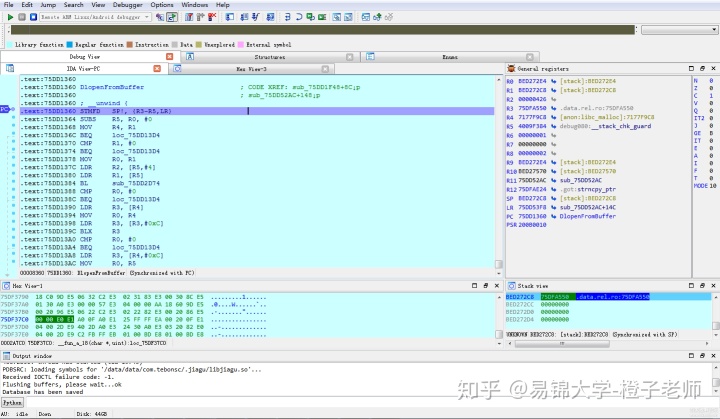Click the IDA view vertical scrollbar thumb
Screen dimensions: 720x419
pyautogui.click(x=498, y=264)
